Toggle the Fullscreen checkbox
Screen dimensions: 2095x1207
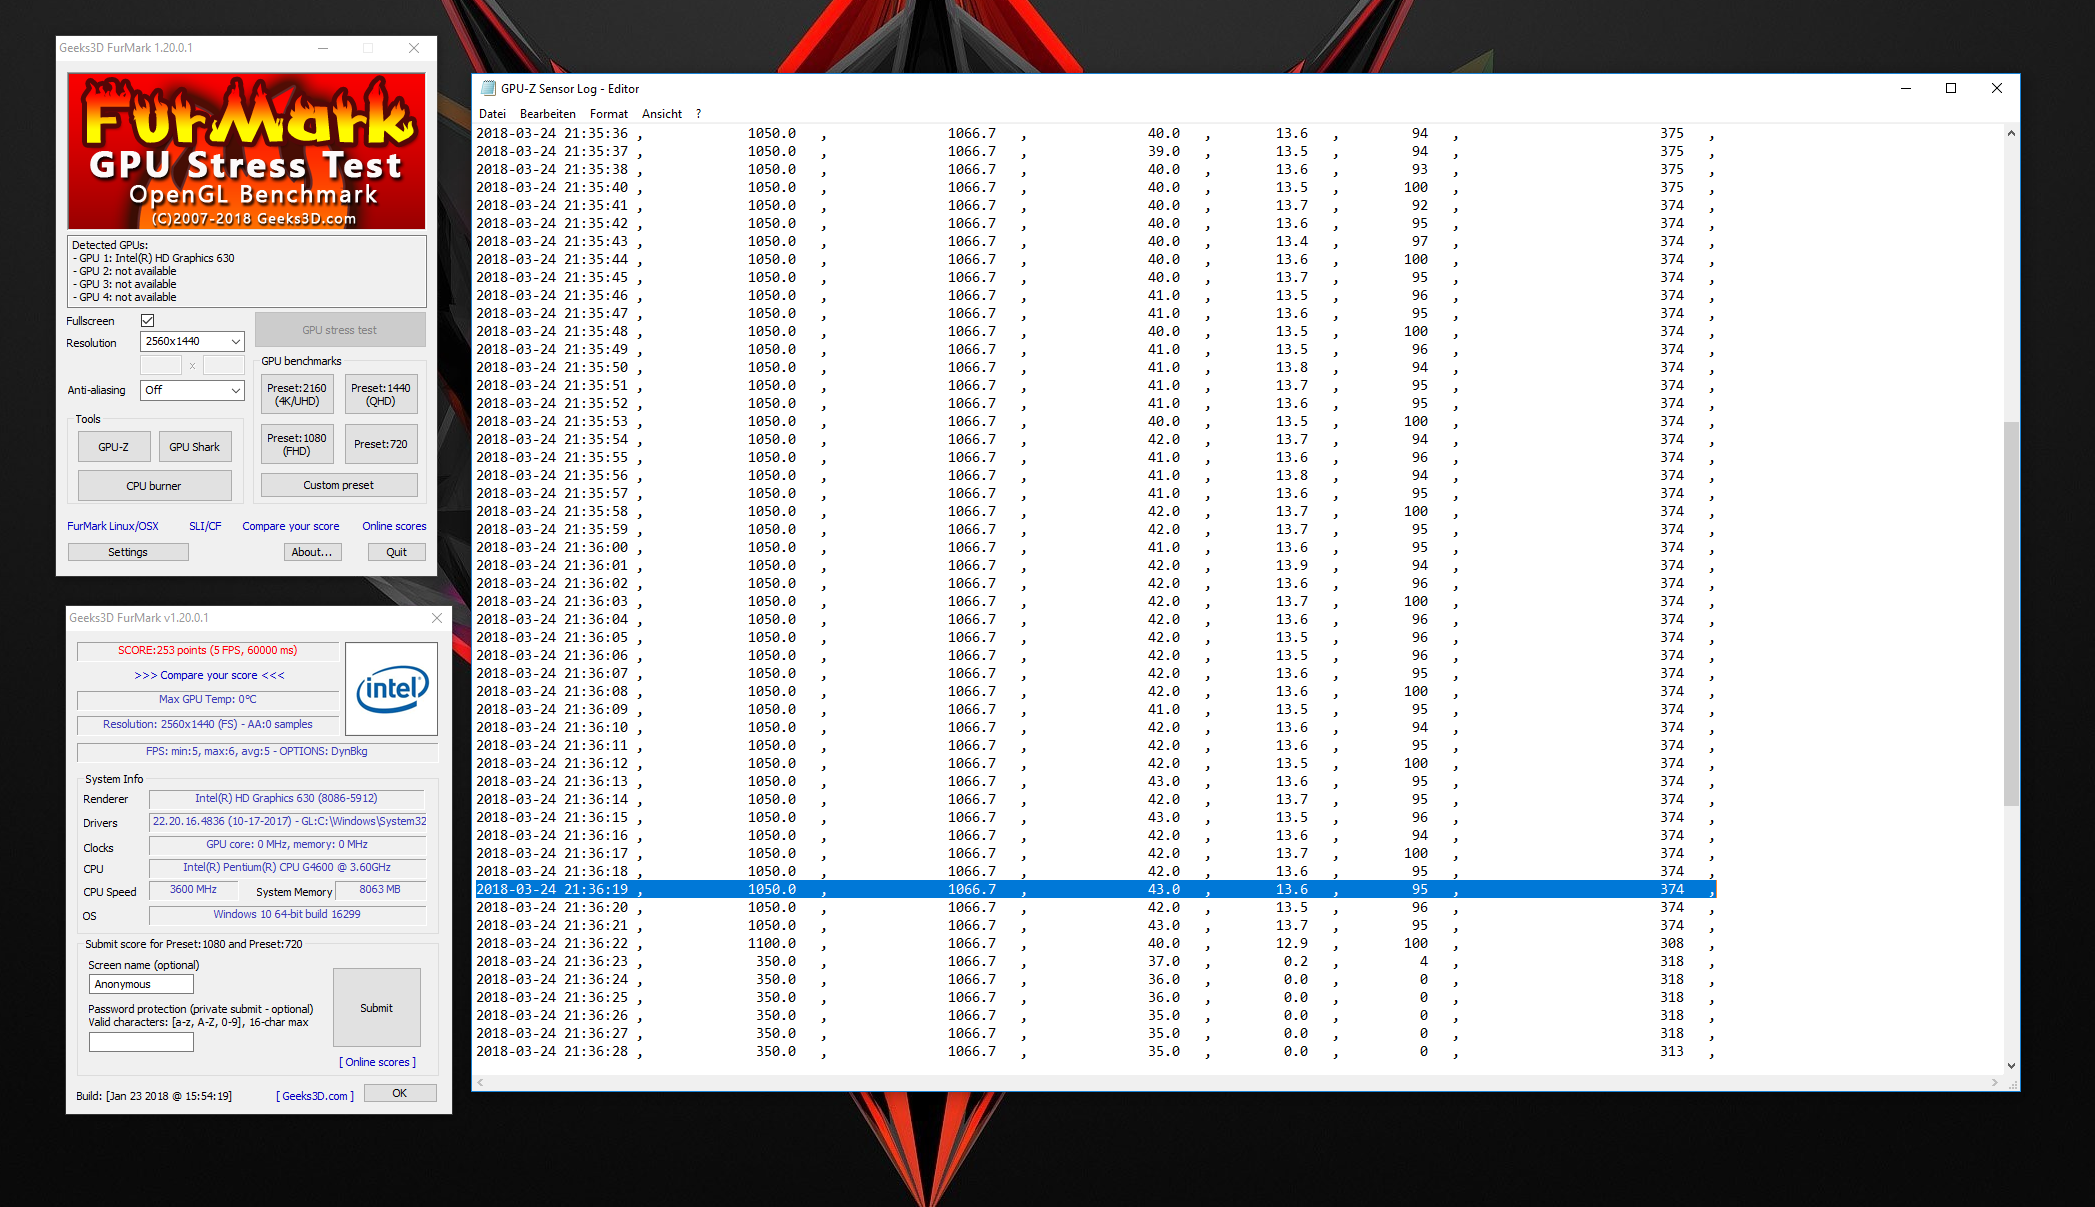(x=148, y=321)
